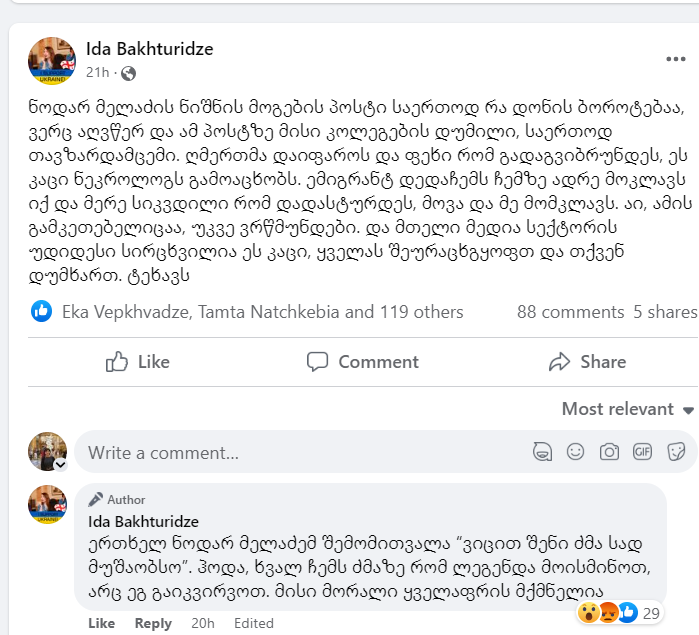Screen dimensions: 699x635
Task: Share the post
Action: (588, 362)
